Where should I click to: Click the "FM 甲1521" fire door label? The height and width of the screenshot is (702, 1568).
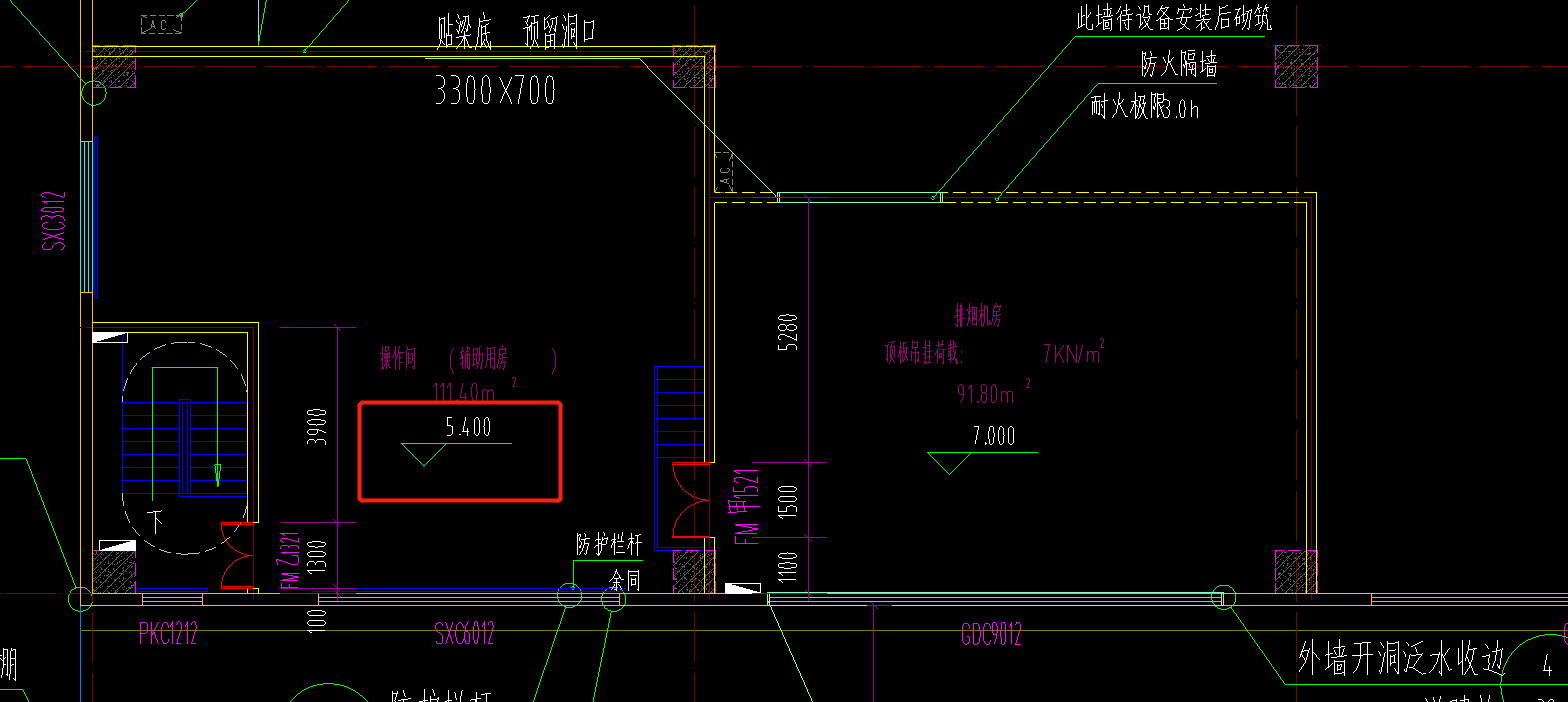(x=747, y=507)
